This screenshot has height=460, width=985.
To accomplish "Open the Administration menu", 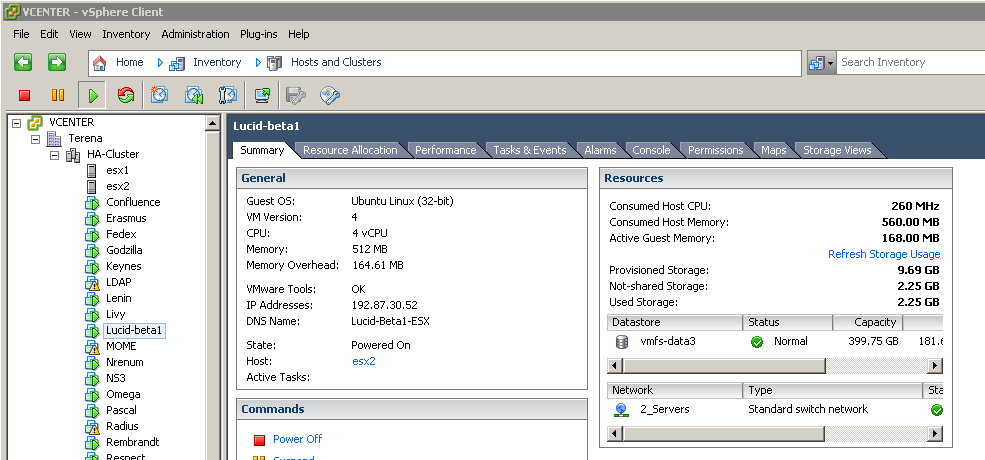I will tap(195, 34).
